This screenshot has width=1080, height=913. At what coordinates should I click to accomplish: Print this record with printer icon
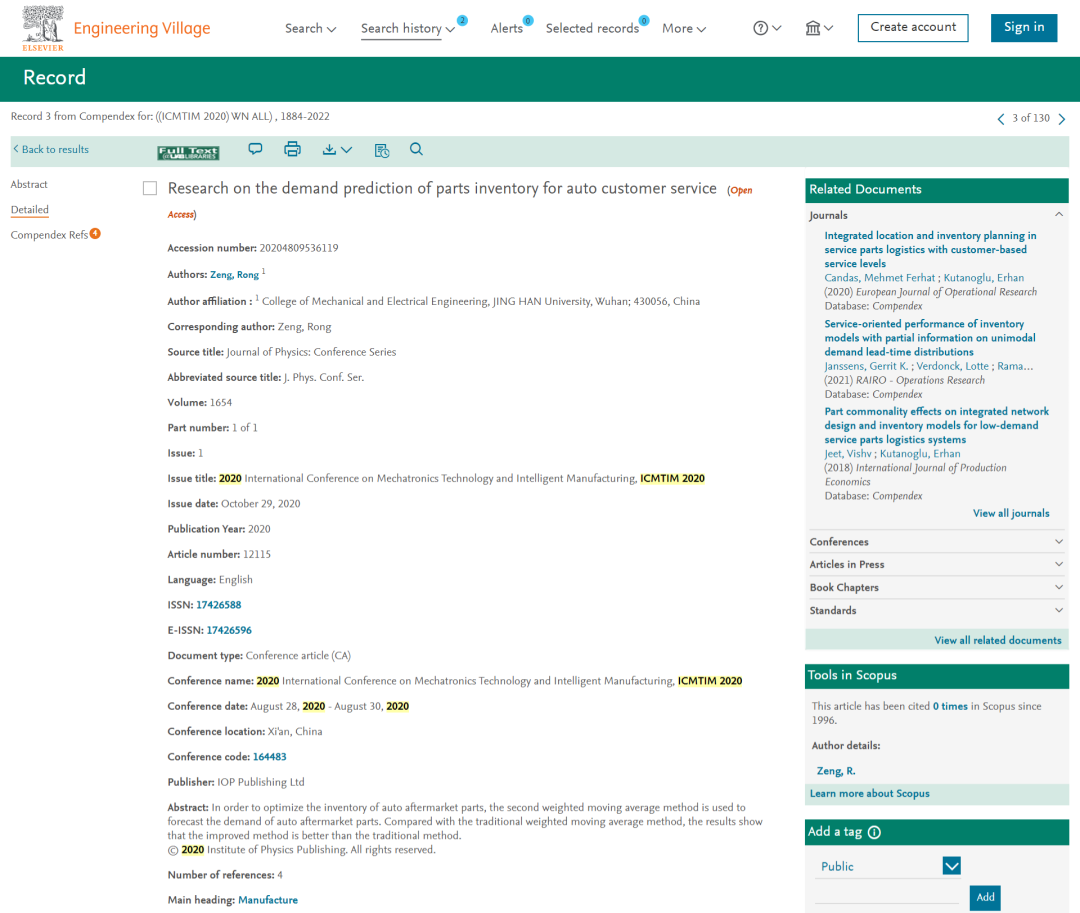click(293, 149)
